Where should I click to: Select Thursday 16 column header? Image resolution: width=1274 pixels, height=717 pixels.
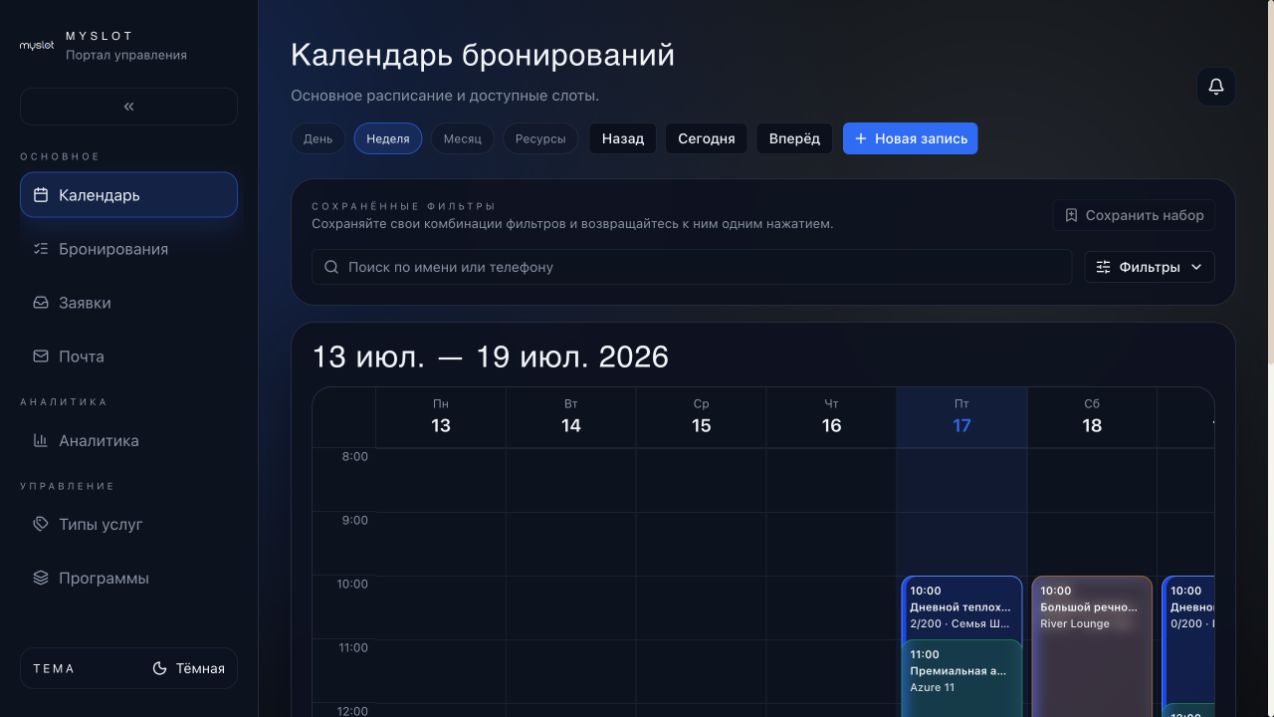coord(831,417)
